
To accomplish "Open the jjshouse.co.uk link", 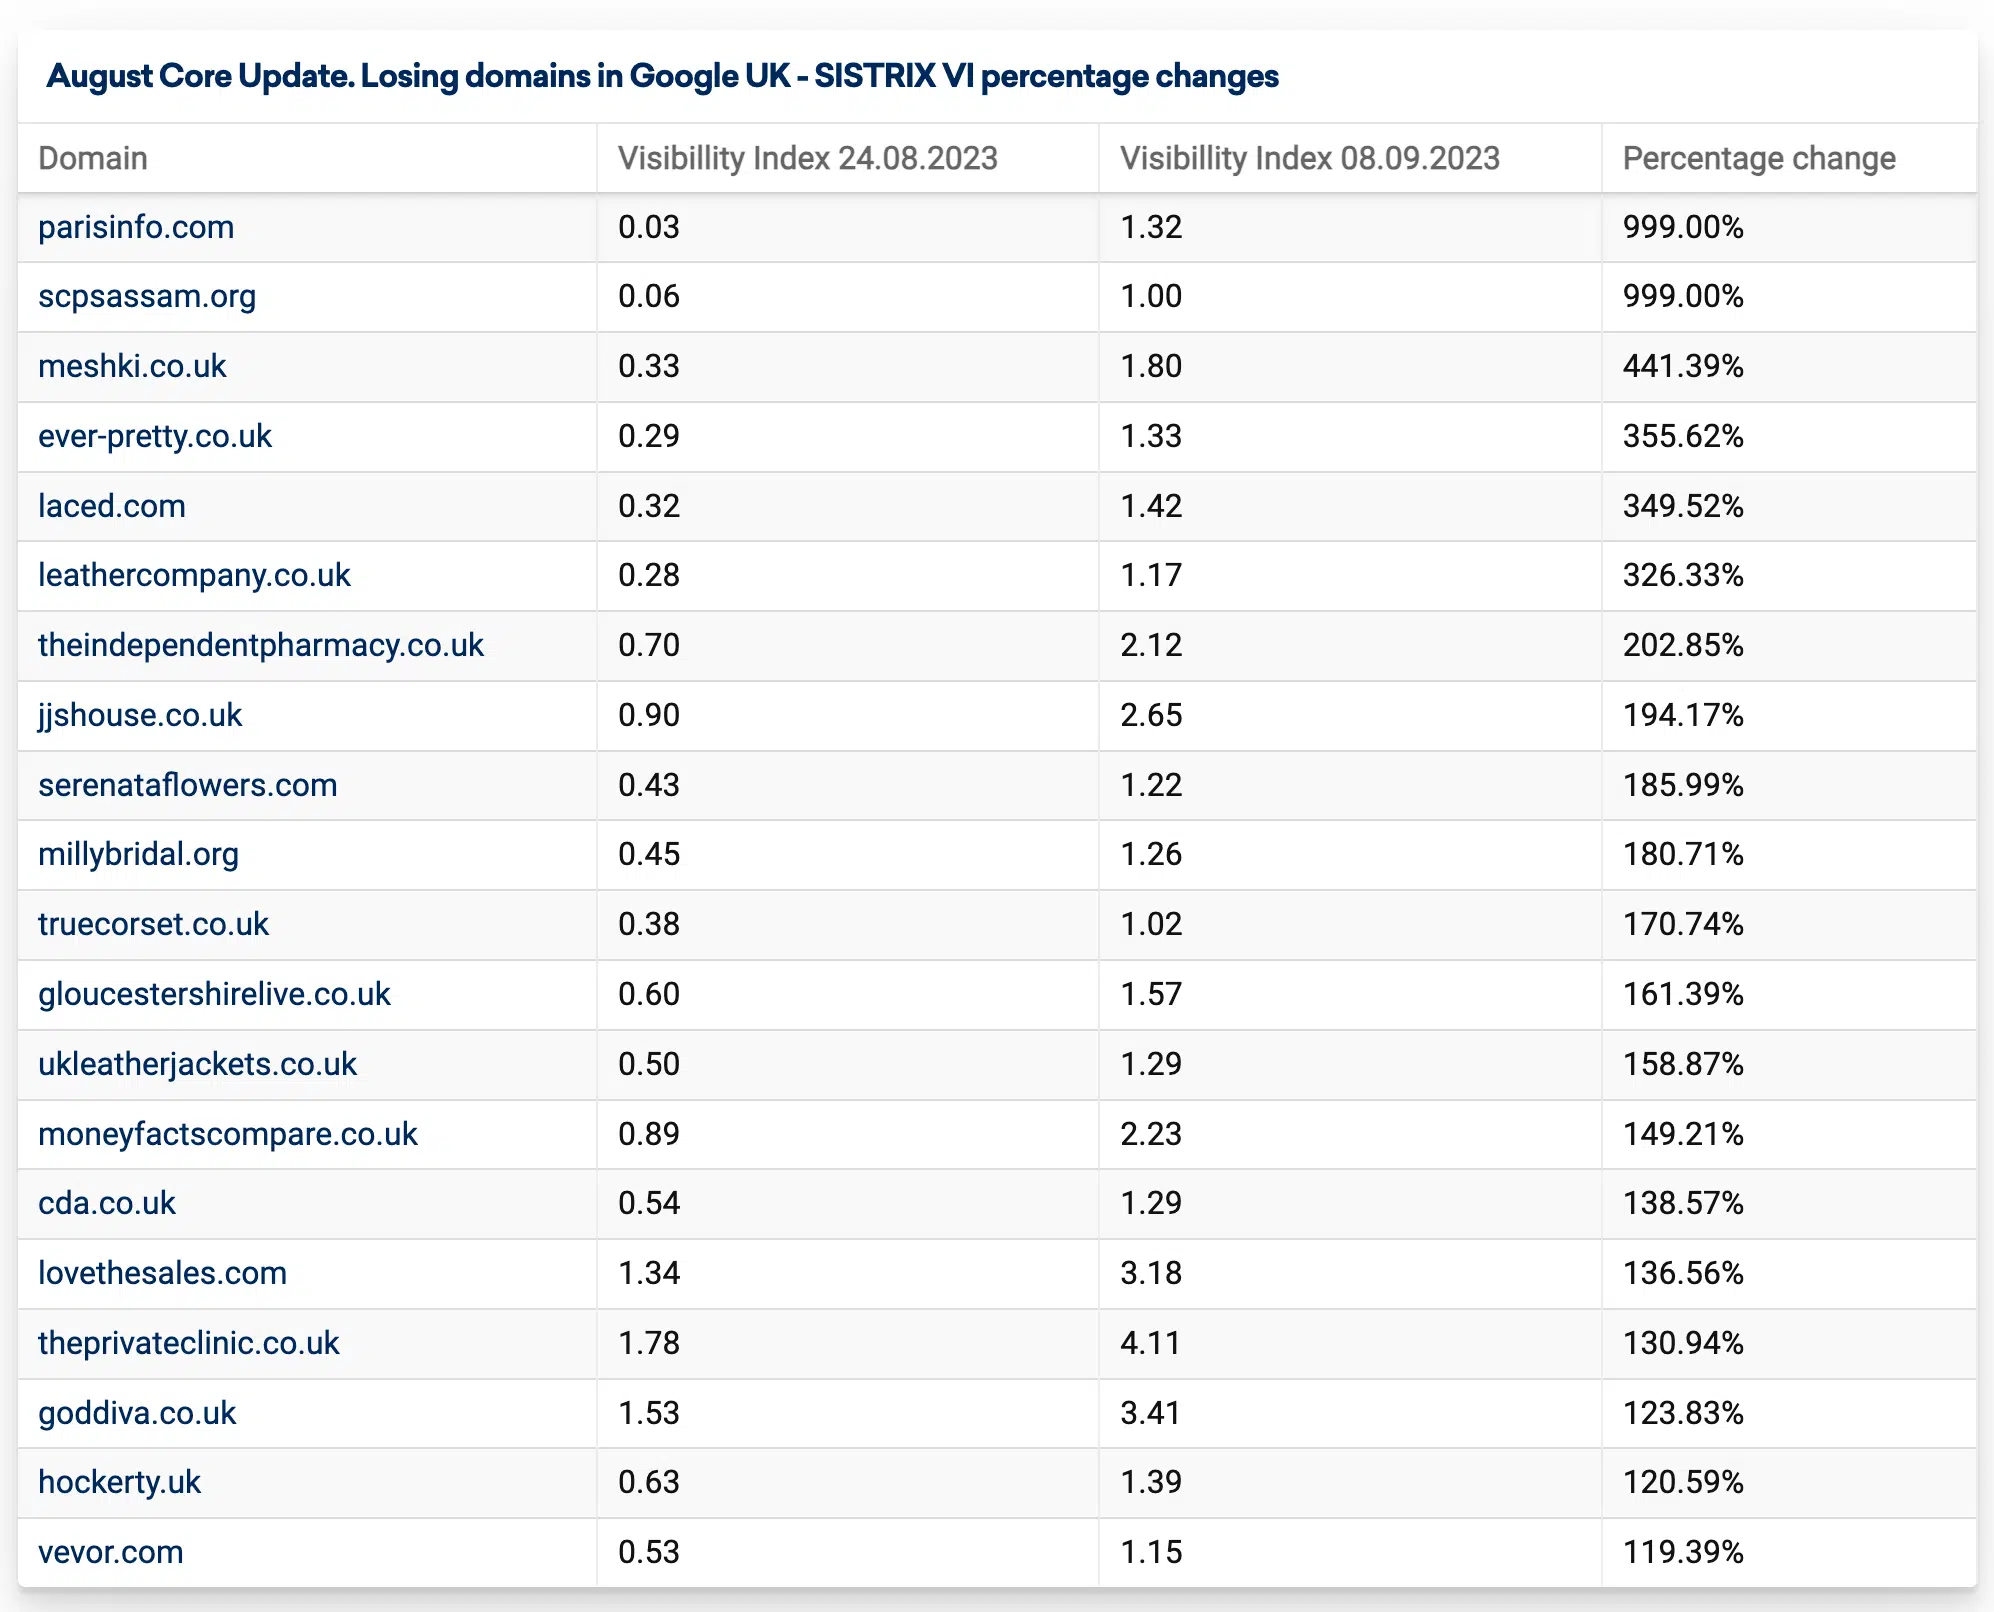I will coord(140,715).
